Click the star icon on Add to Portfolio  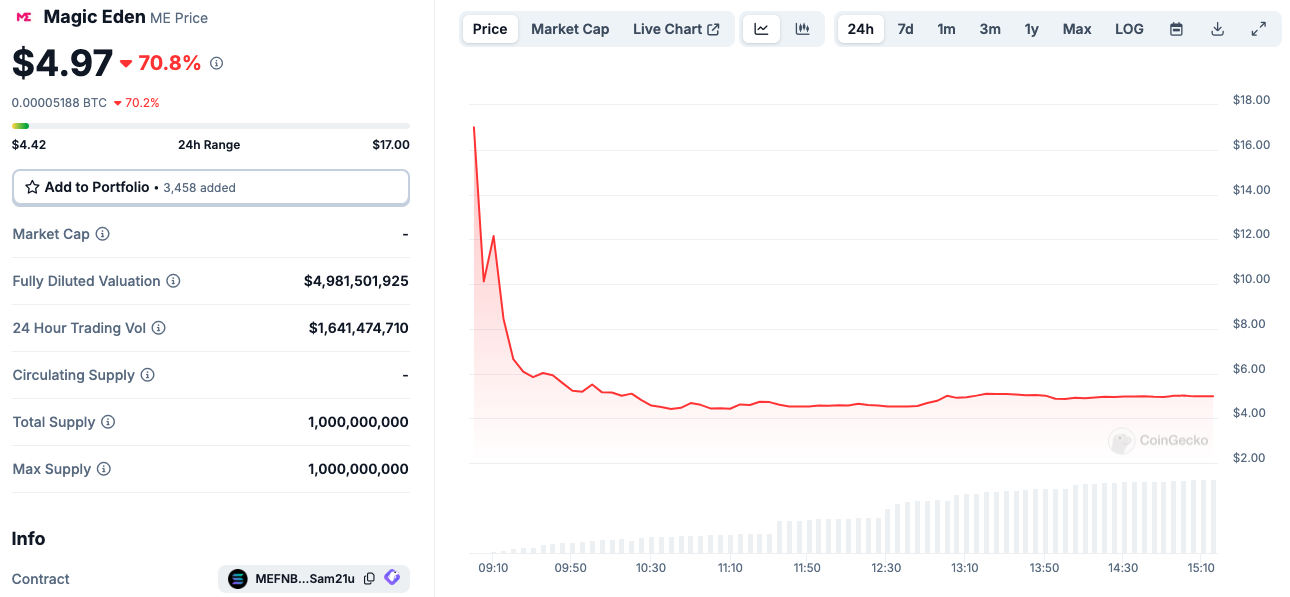click(x=32, y=187)
